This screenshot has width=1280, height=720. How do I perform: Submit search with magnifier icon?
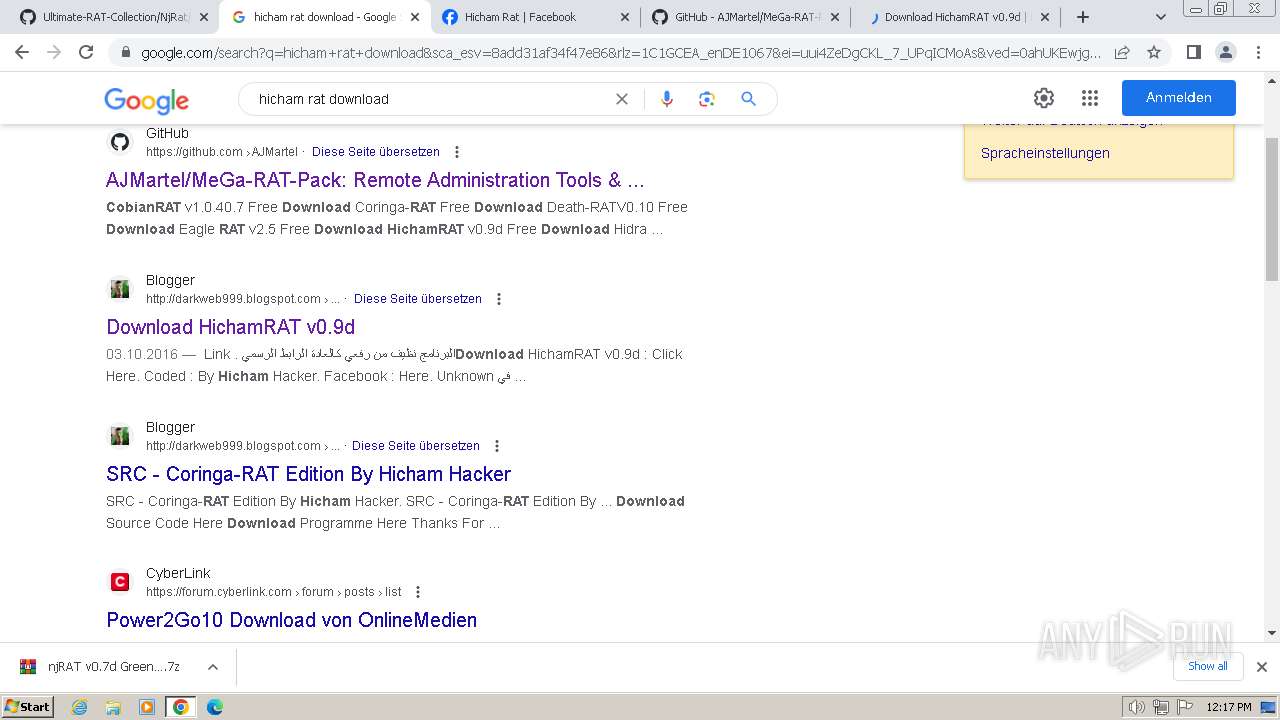point(748,99)
